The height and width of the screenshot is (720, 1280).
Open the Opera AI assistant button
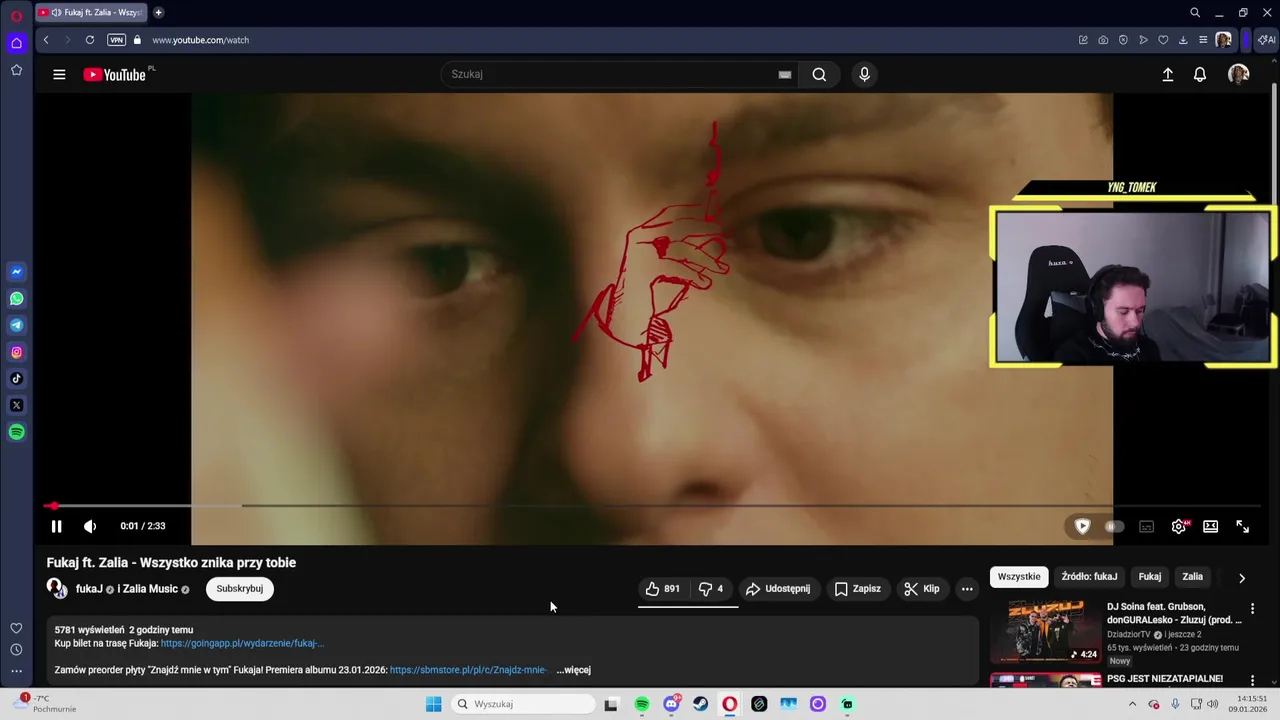[1266, 40]
